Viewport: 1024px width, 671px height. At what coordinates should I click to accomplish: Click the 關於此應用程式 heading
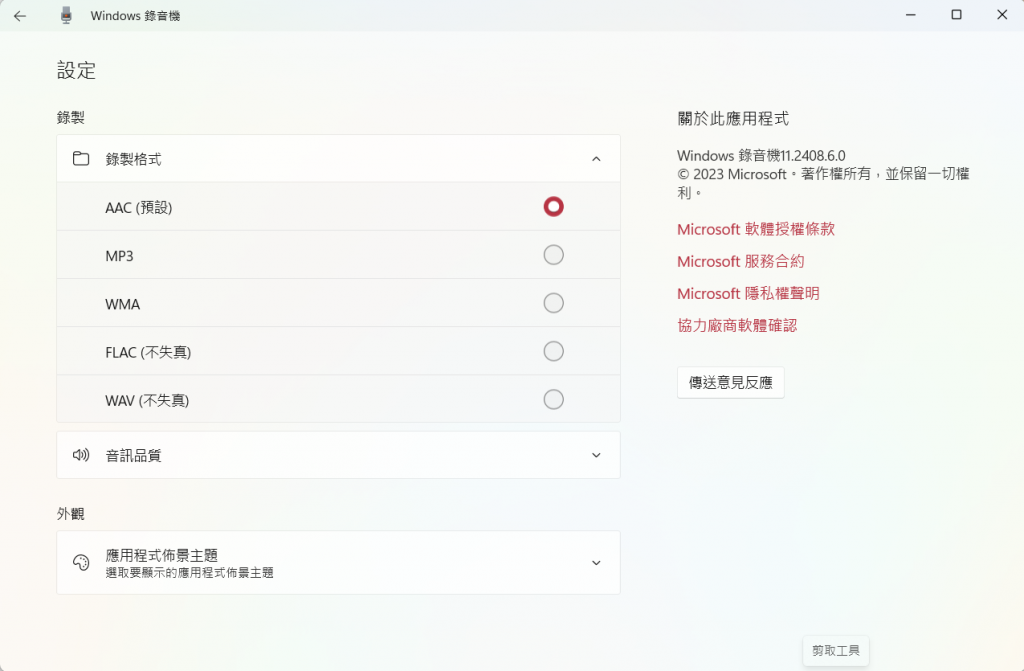[x=733, y=119]
